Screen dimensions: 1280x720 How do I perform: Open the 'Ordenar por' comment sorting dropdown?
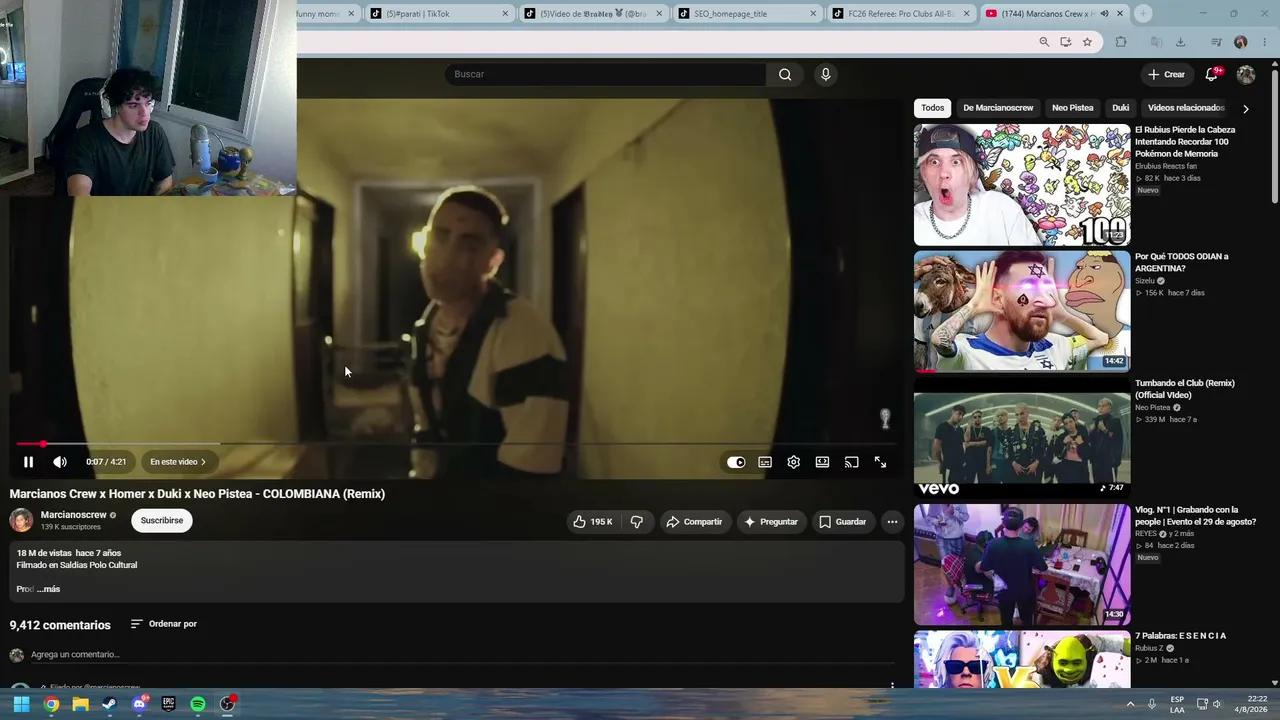coord(164,624)
